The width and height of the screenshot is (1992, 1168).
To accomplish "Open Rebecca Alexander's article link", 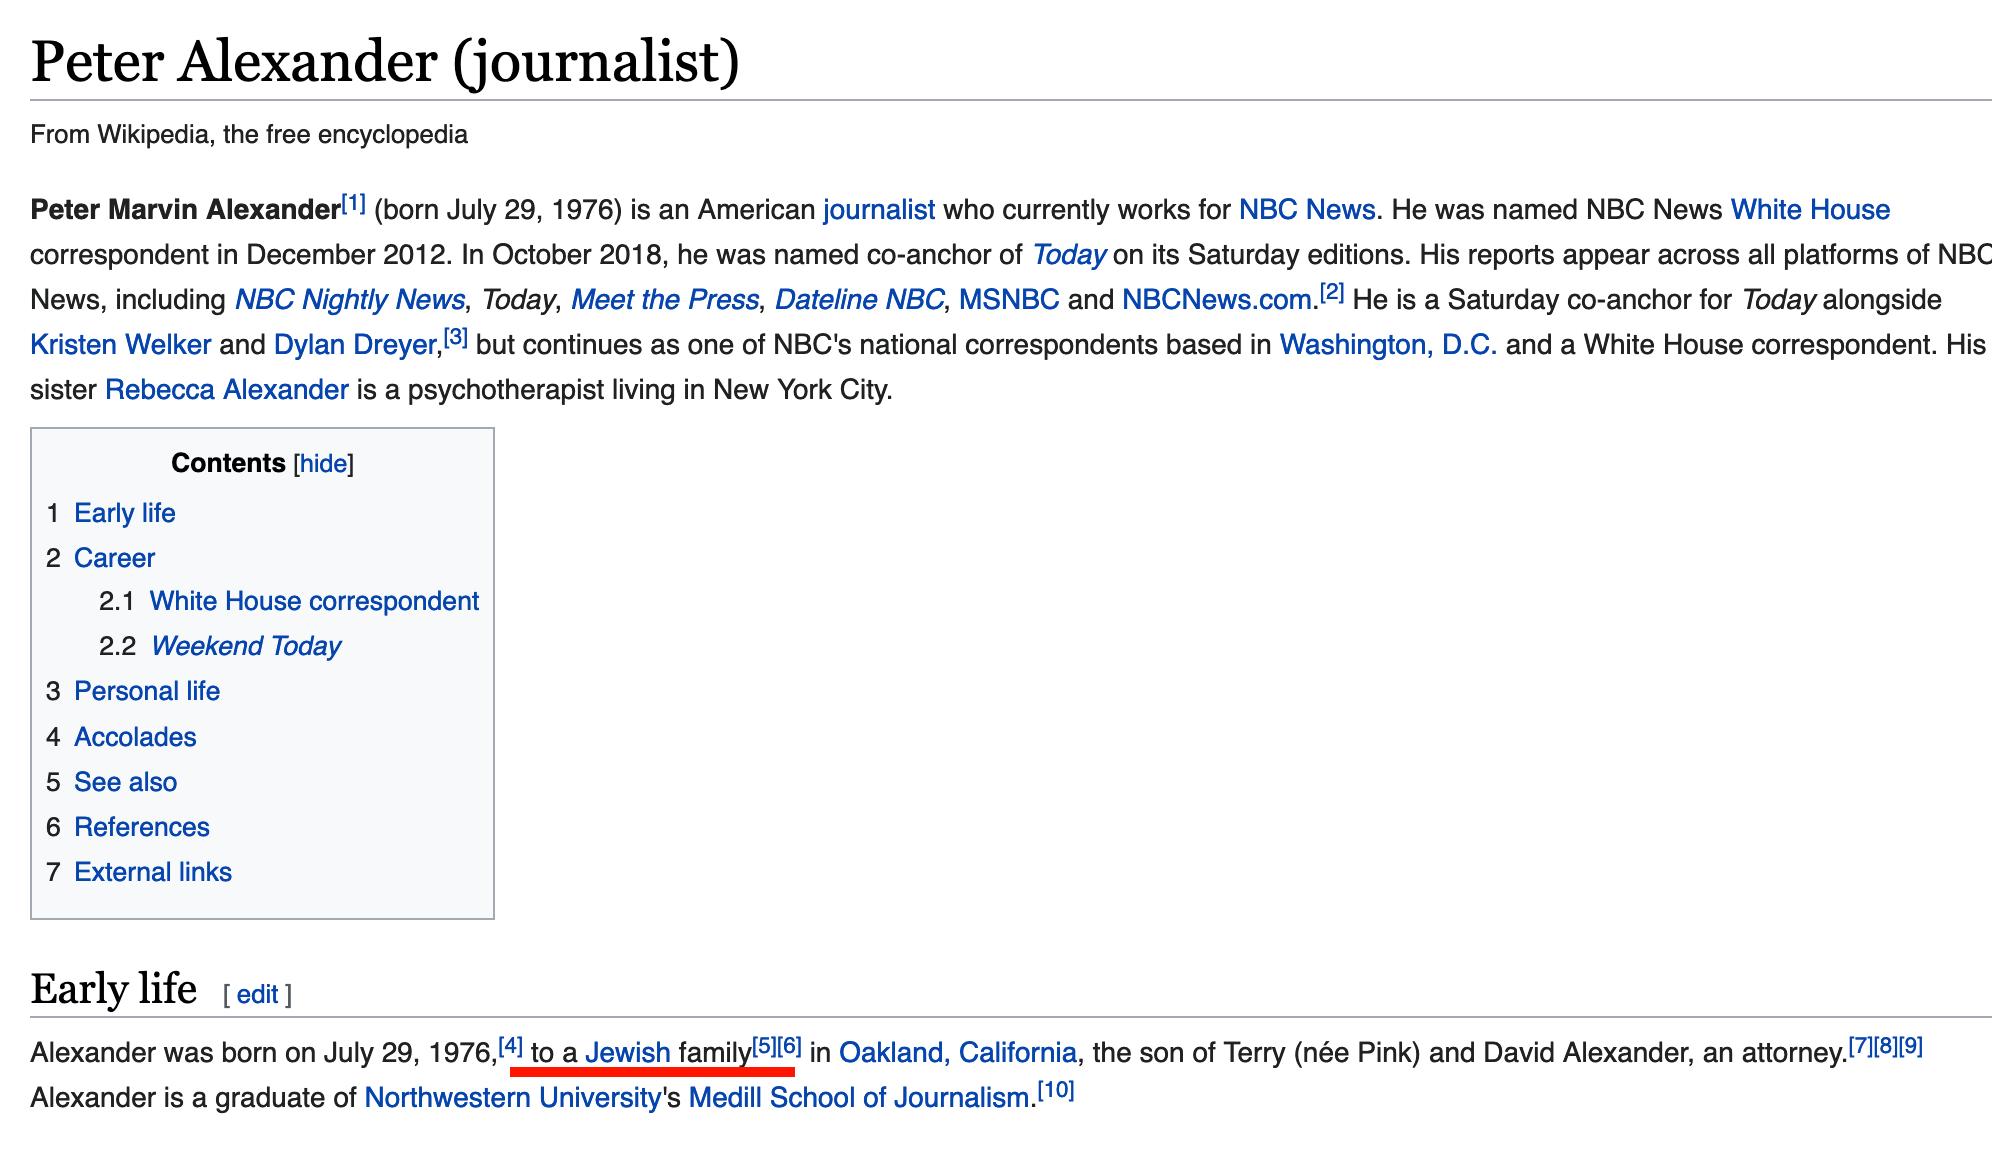I will pyautogui.click(x=227, y=390).
